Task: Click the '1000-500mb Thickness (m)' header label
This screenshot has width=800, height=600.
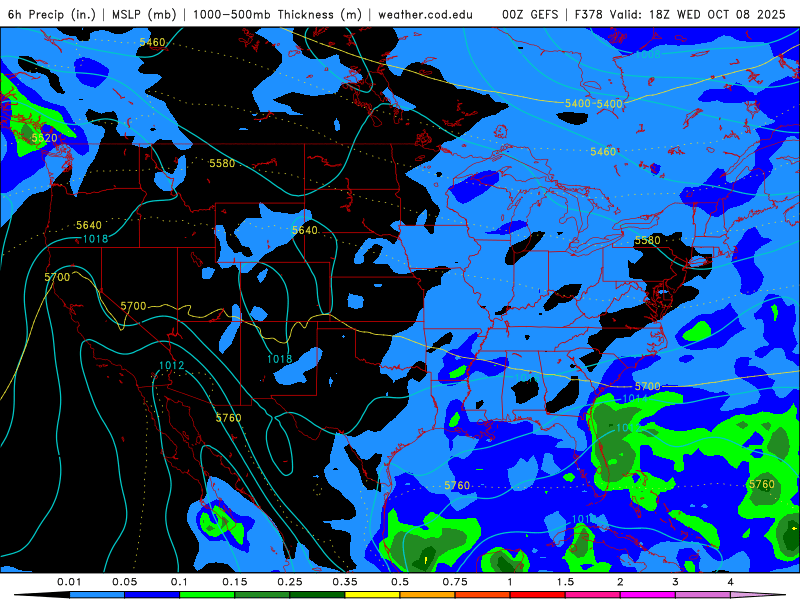Action: point(277,14)
